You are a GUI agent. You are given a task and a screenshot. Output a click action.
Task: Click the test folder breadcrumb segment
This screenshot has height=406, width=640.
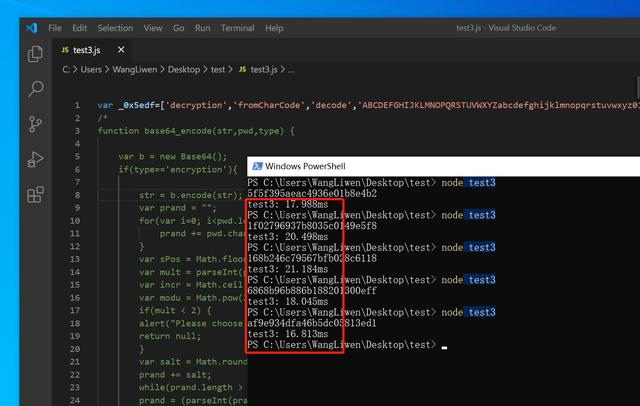pyautogui.click(x=218, y=70)
